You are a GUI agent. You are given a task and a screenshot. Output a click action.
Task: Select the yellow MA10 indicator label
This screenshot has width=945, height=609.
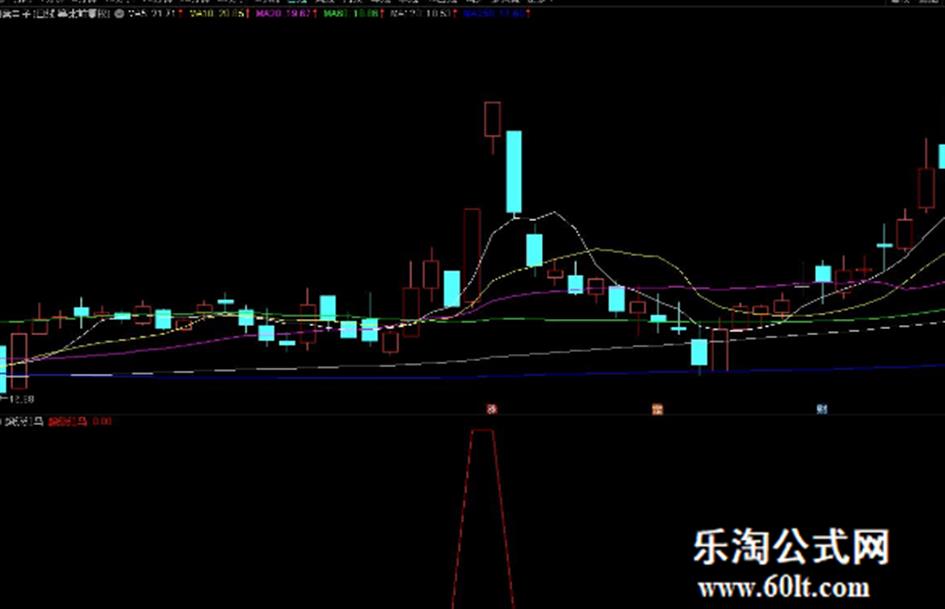pyautogui.click(x=219, y=13)
